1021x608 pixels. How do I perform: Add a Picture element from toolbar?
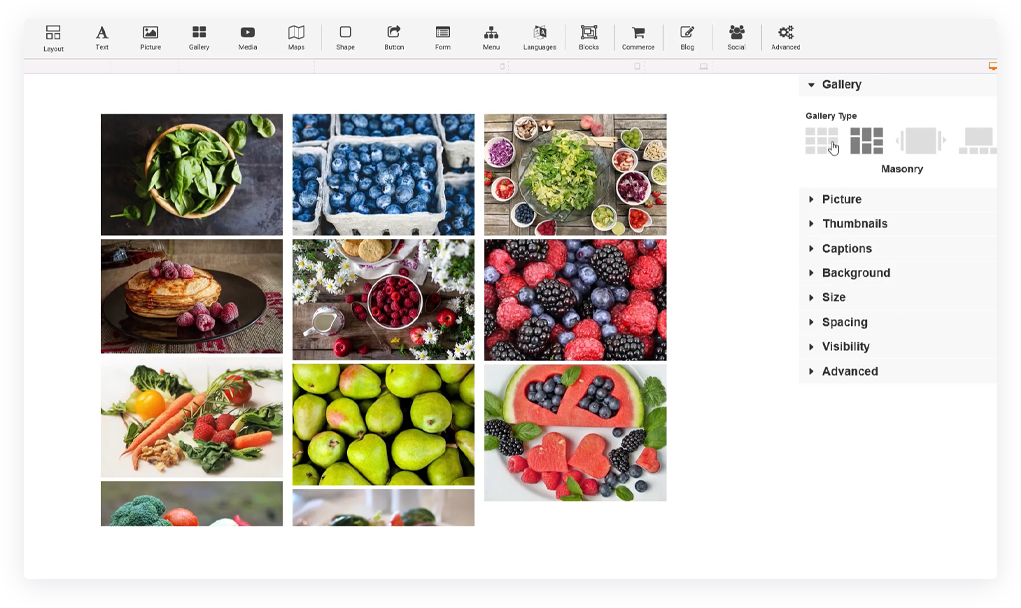[150, 38]
